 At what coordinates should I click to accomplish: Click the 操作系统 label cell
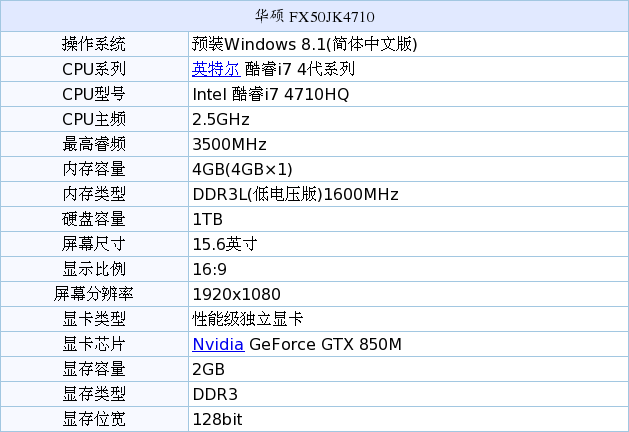tap(94, 44)
